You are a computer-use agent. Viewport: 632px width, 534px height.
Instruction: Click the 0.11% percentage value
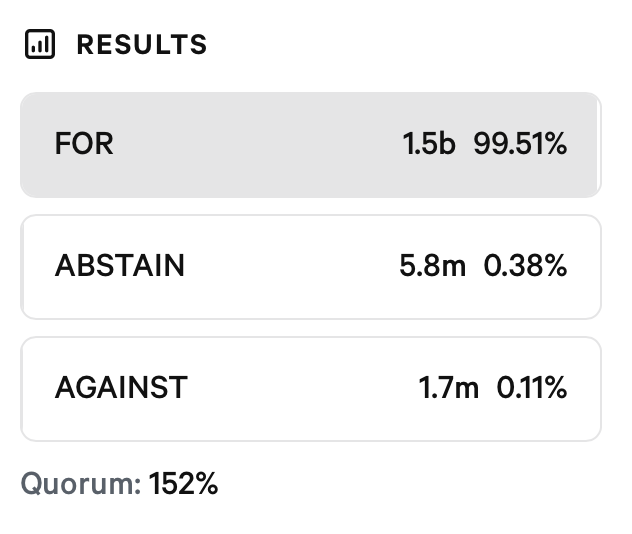[532, 388]
